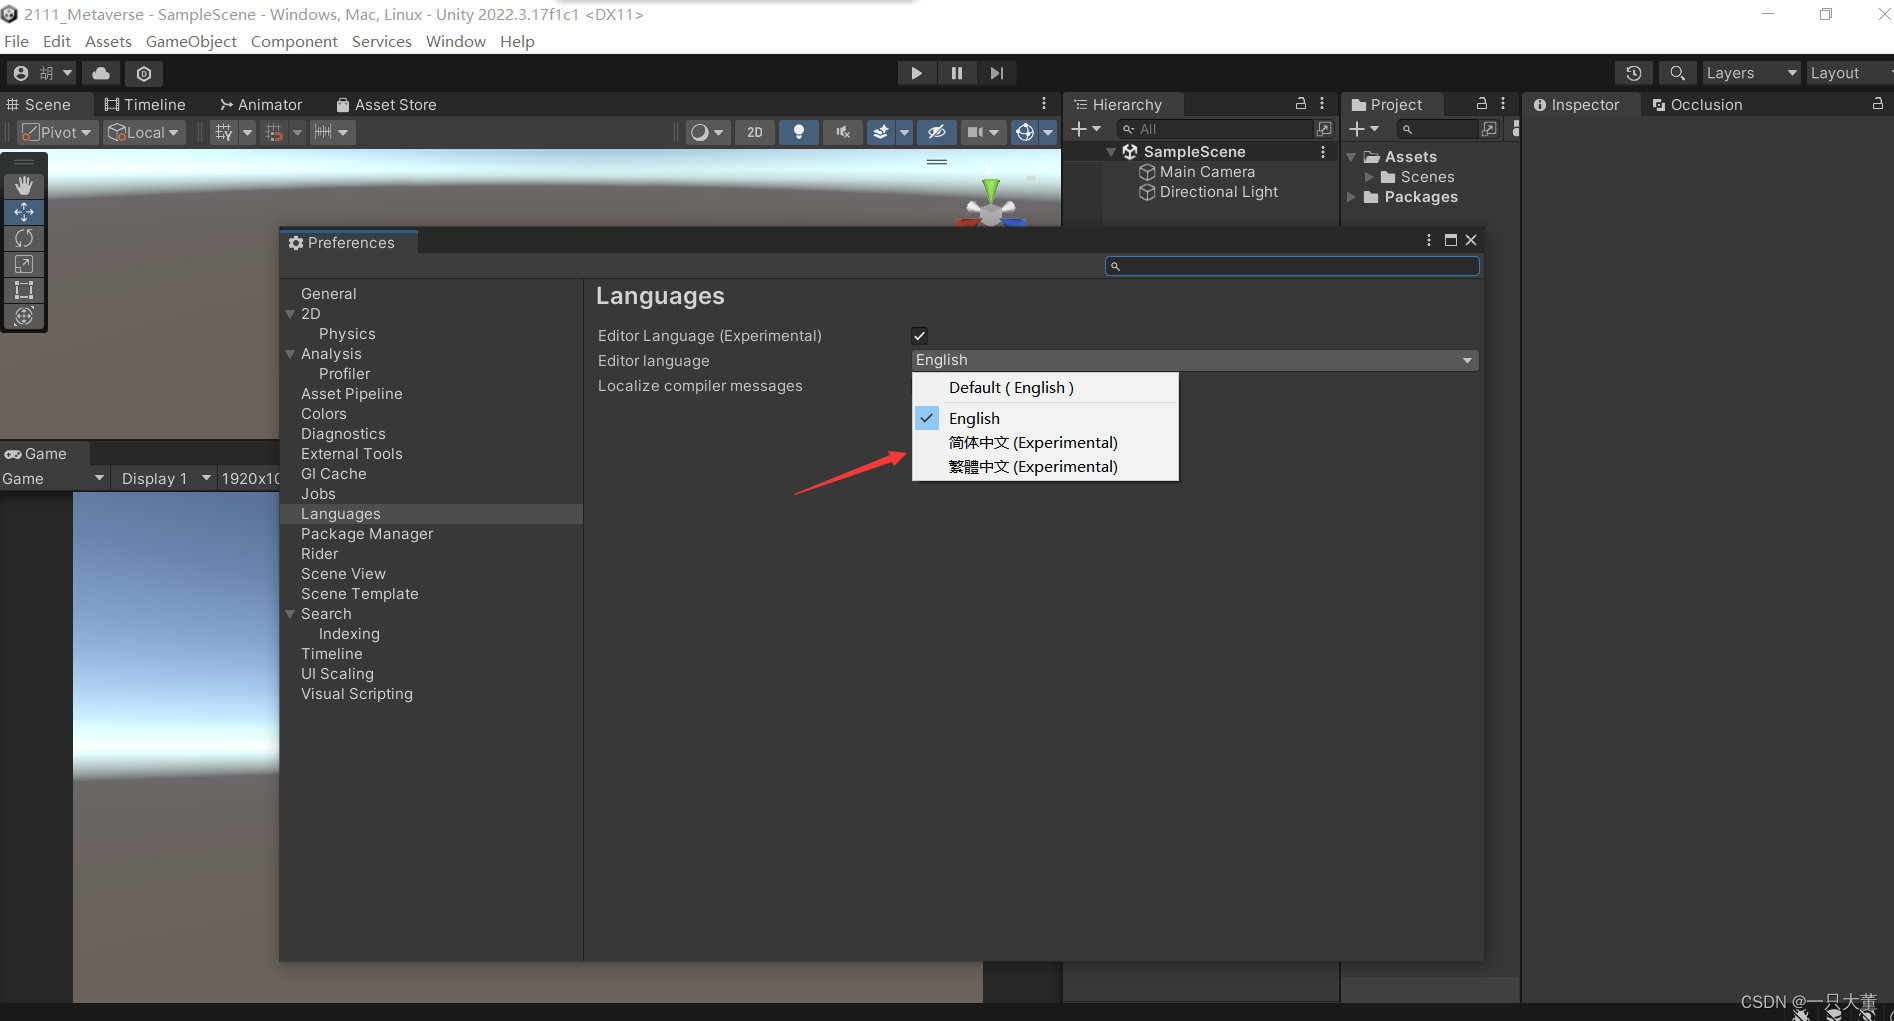Open the draw mode shading dropdown

[708, 132]
